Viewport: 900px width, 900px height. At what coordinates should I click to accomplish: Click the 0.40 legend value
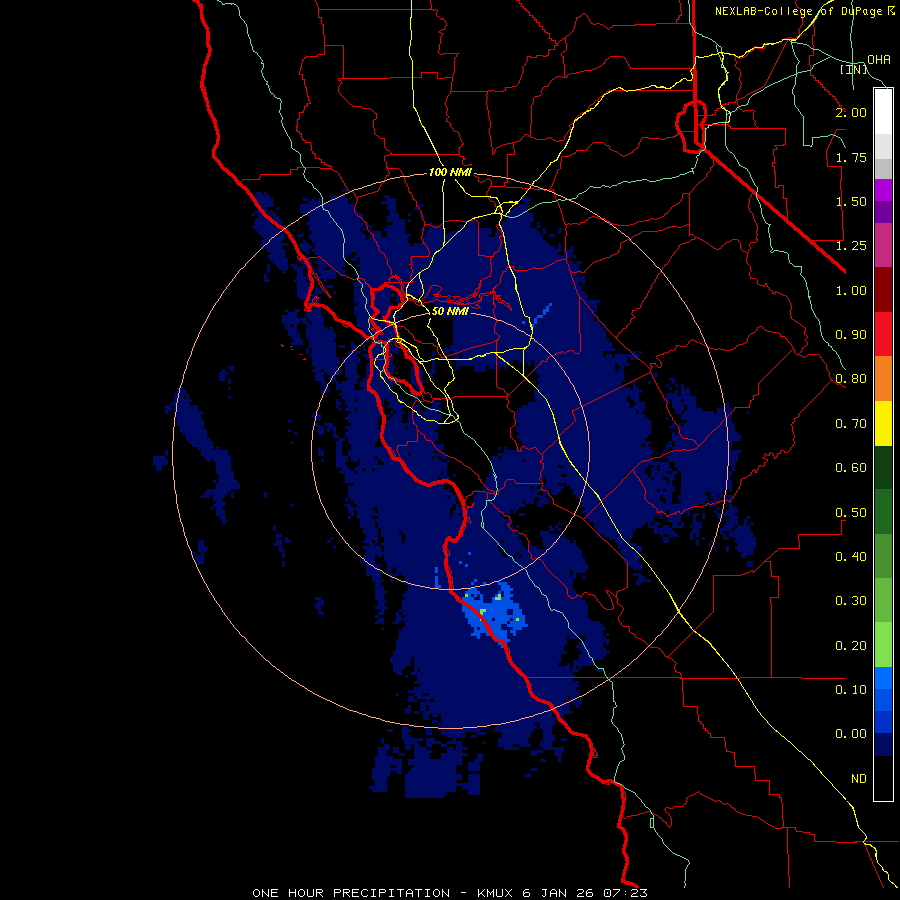click(x=851, y=557)
